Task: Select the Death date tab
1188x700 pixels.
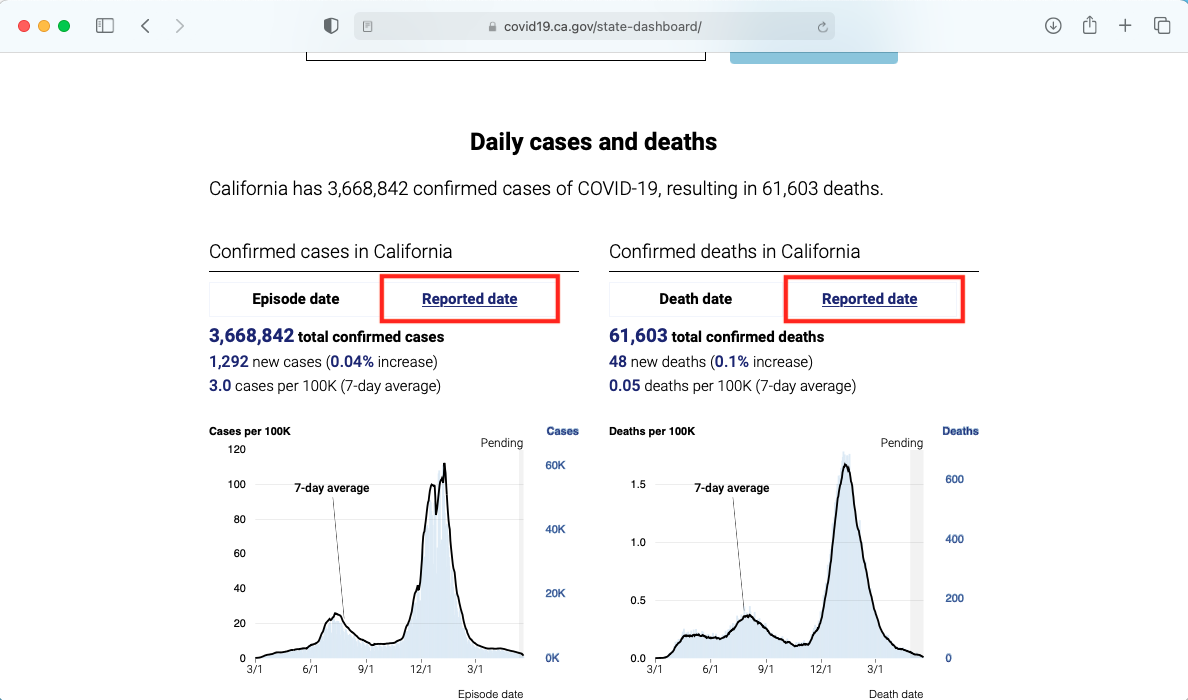Action: 696,298
